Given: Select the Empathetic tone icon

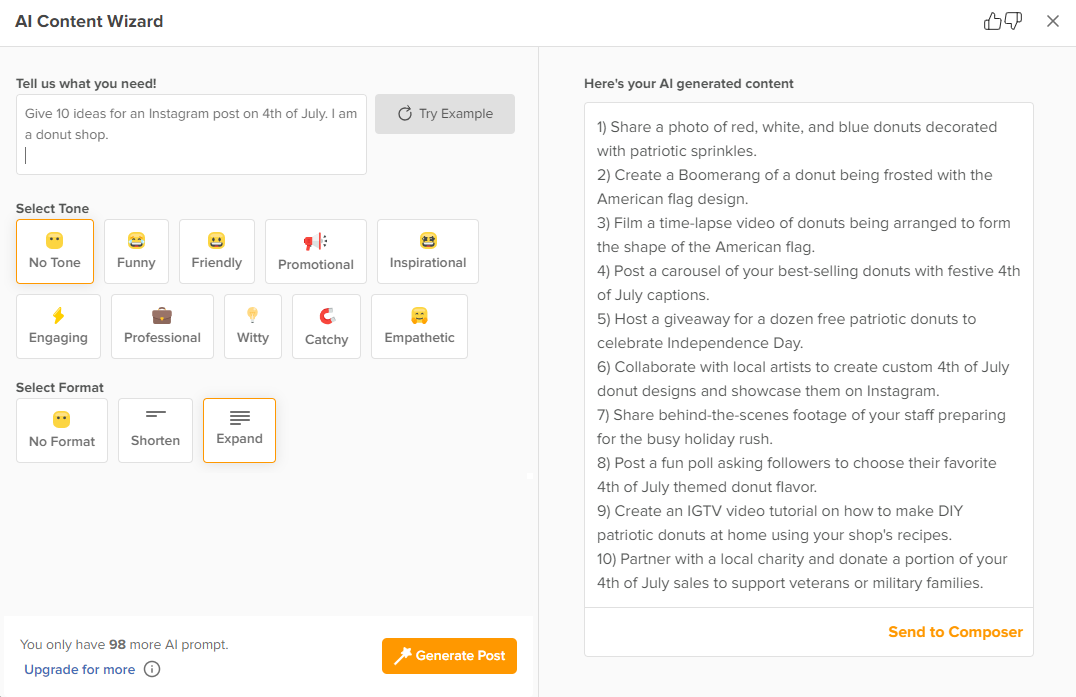Looking at the screenshot, I should (419, 315).
